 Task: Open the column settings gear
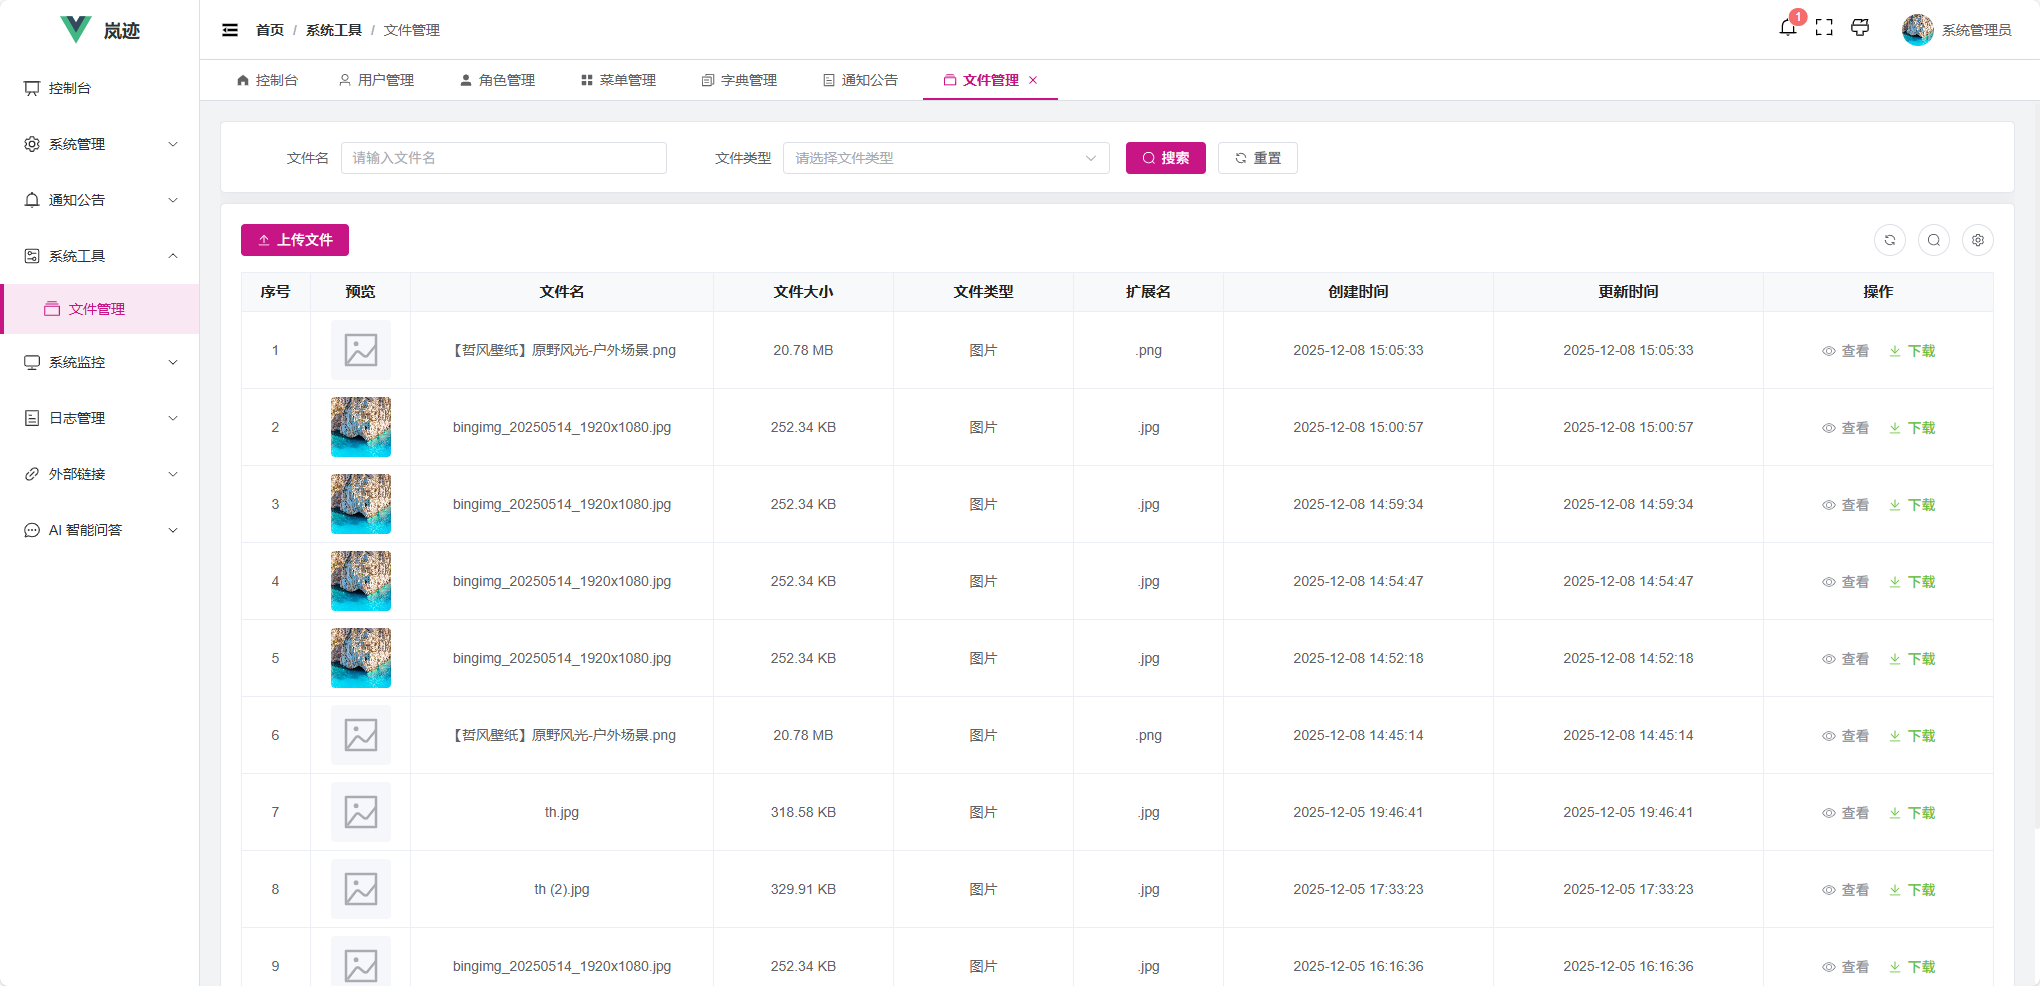(1977, 240)
